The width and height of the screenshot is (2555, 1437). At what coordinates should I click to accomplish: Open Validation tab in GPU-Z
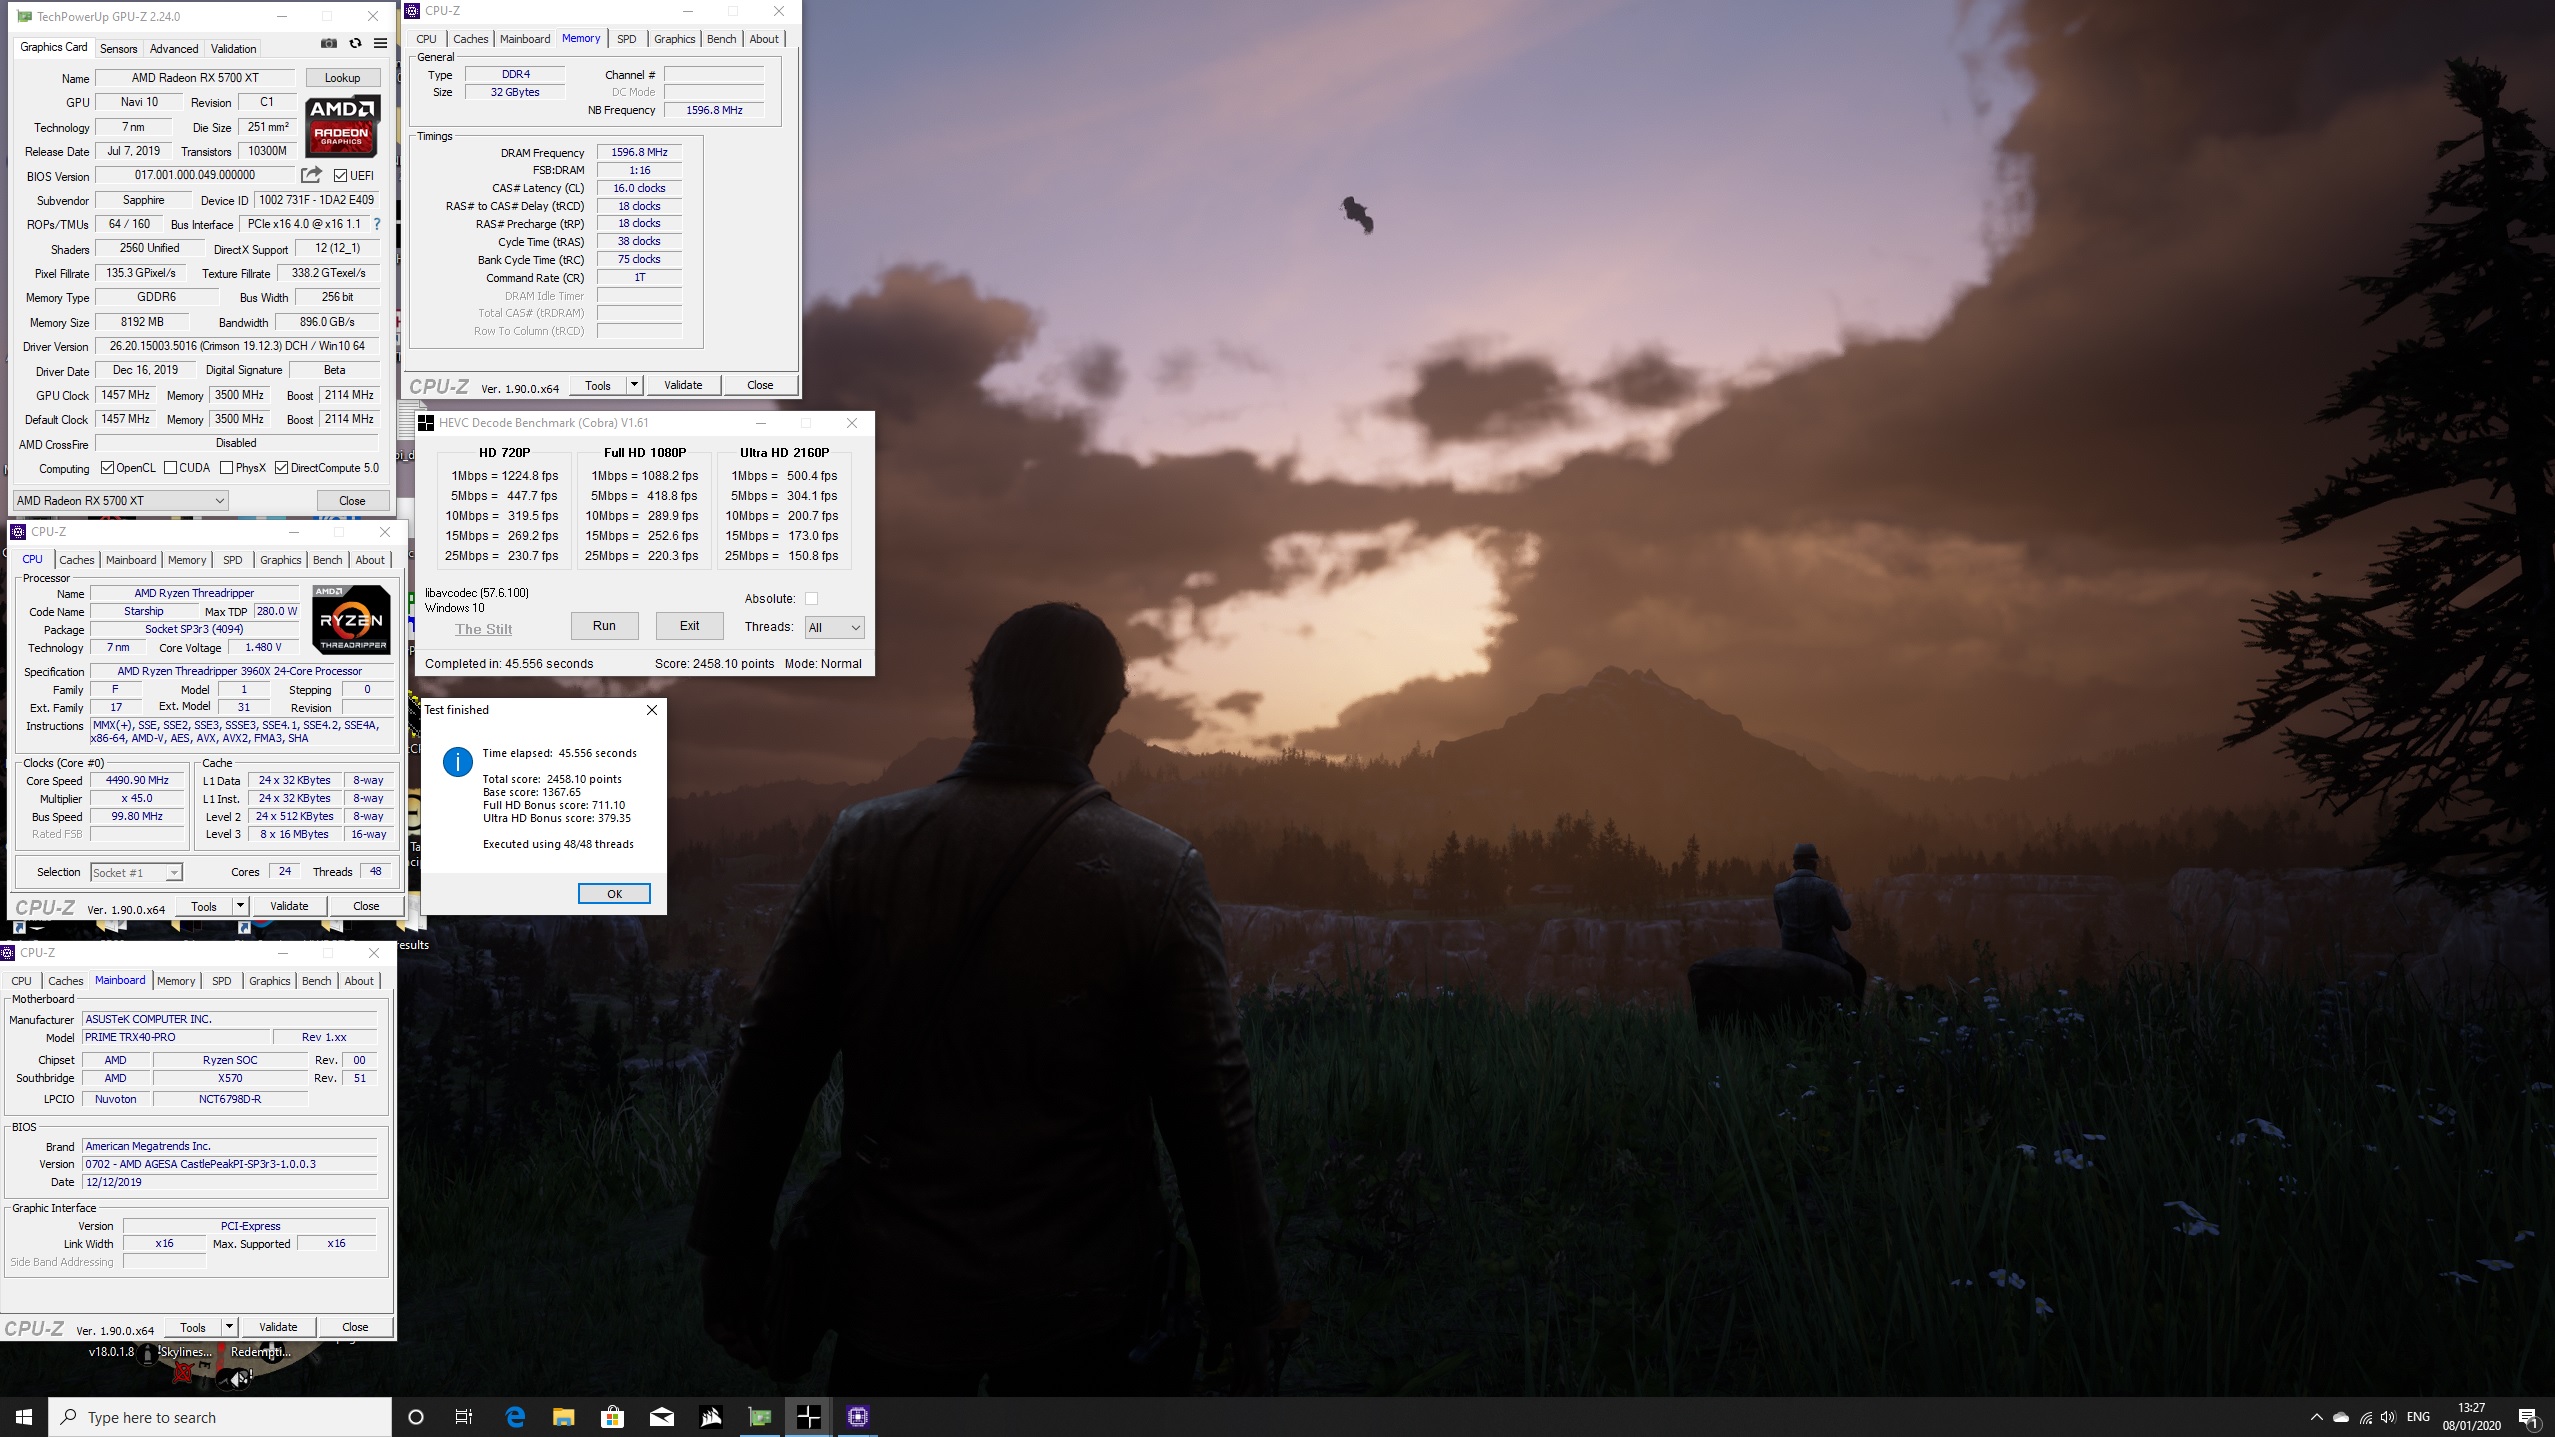tap(233, 48)
